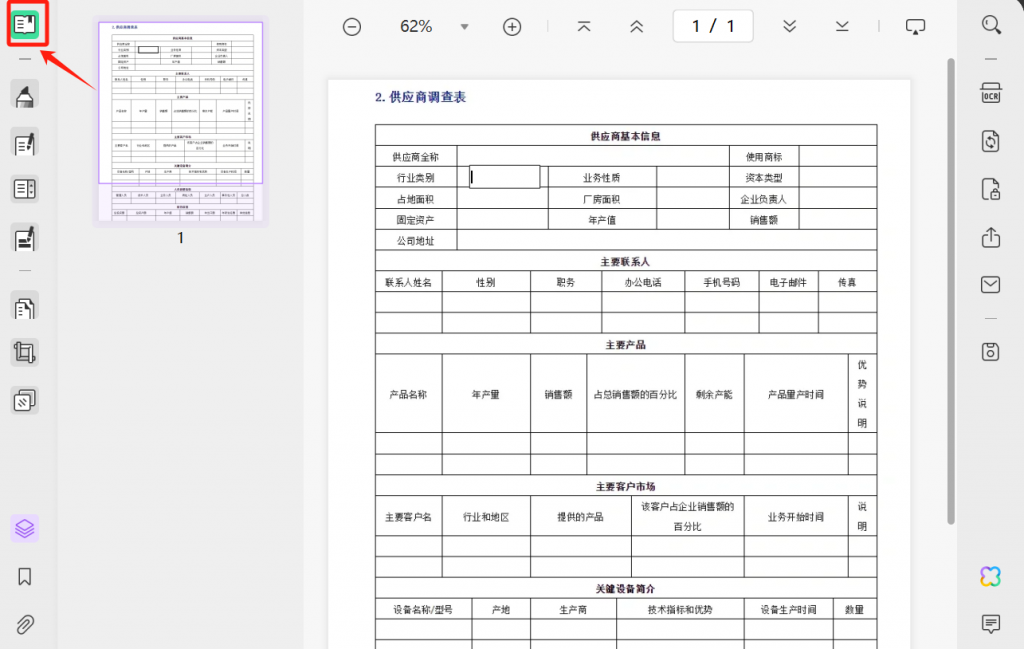Click the active text field beside 行业类别

pos(505,177)
